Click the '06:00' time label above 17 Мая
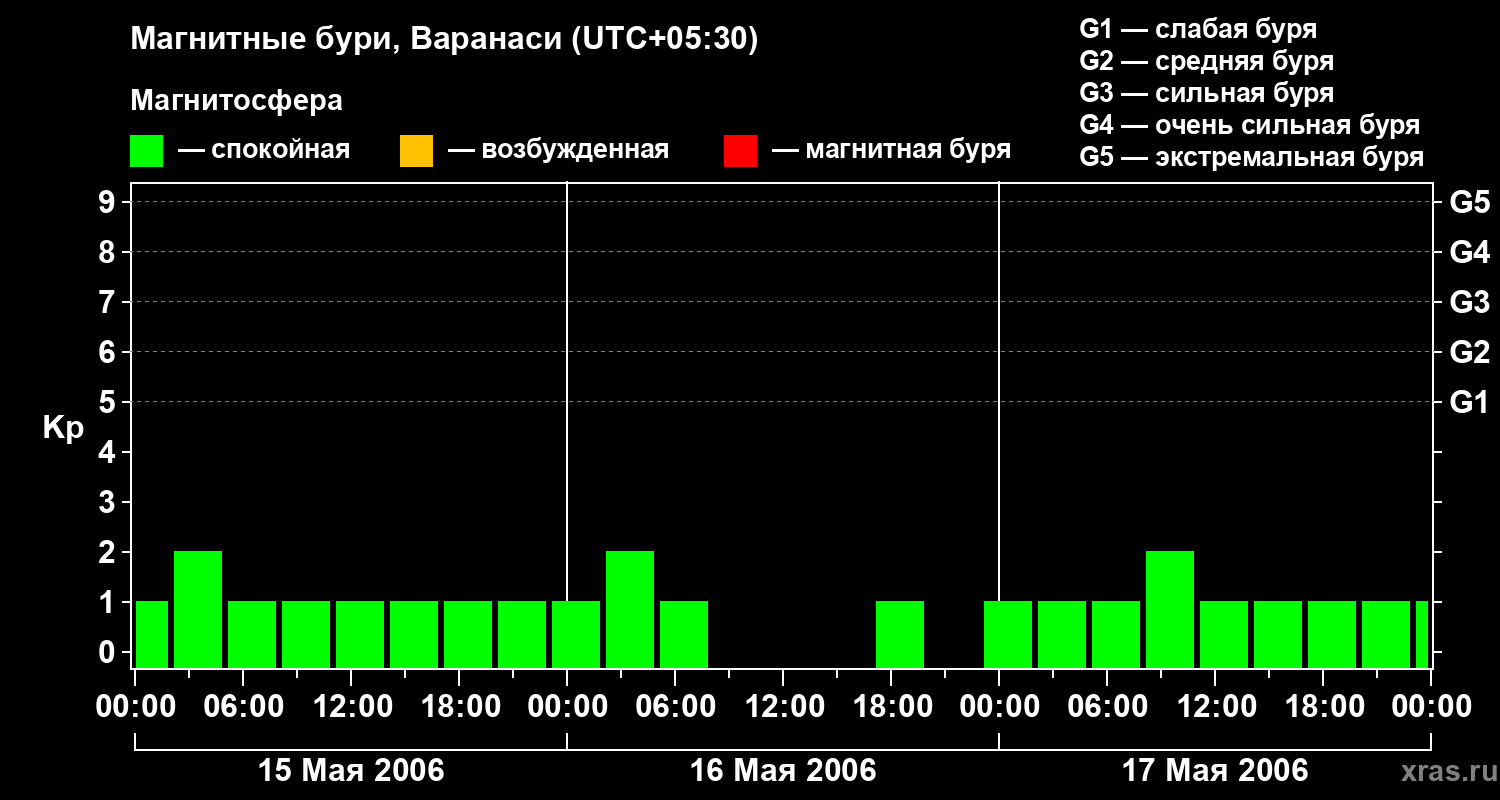Image resolution: width=1500 pixels, height=800 pixels. (1107, 707)
